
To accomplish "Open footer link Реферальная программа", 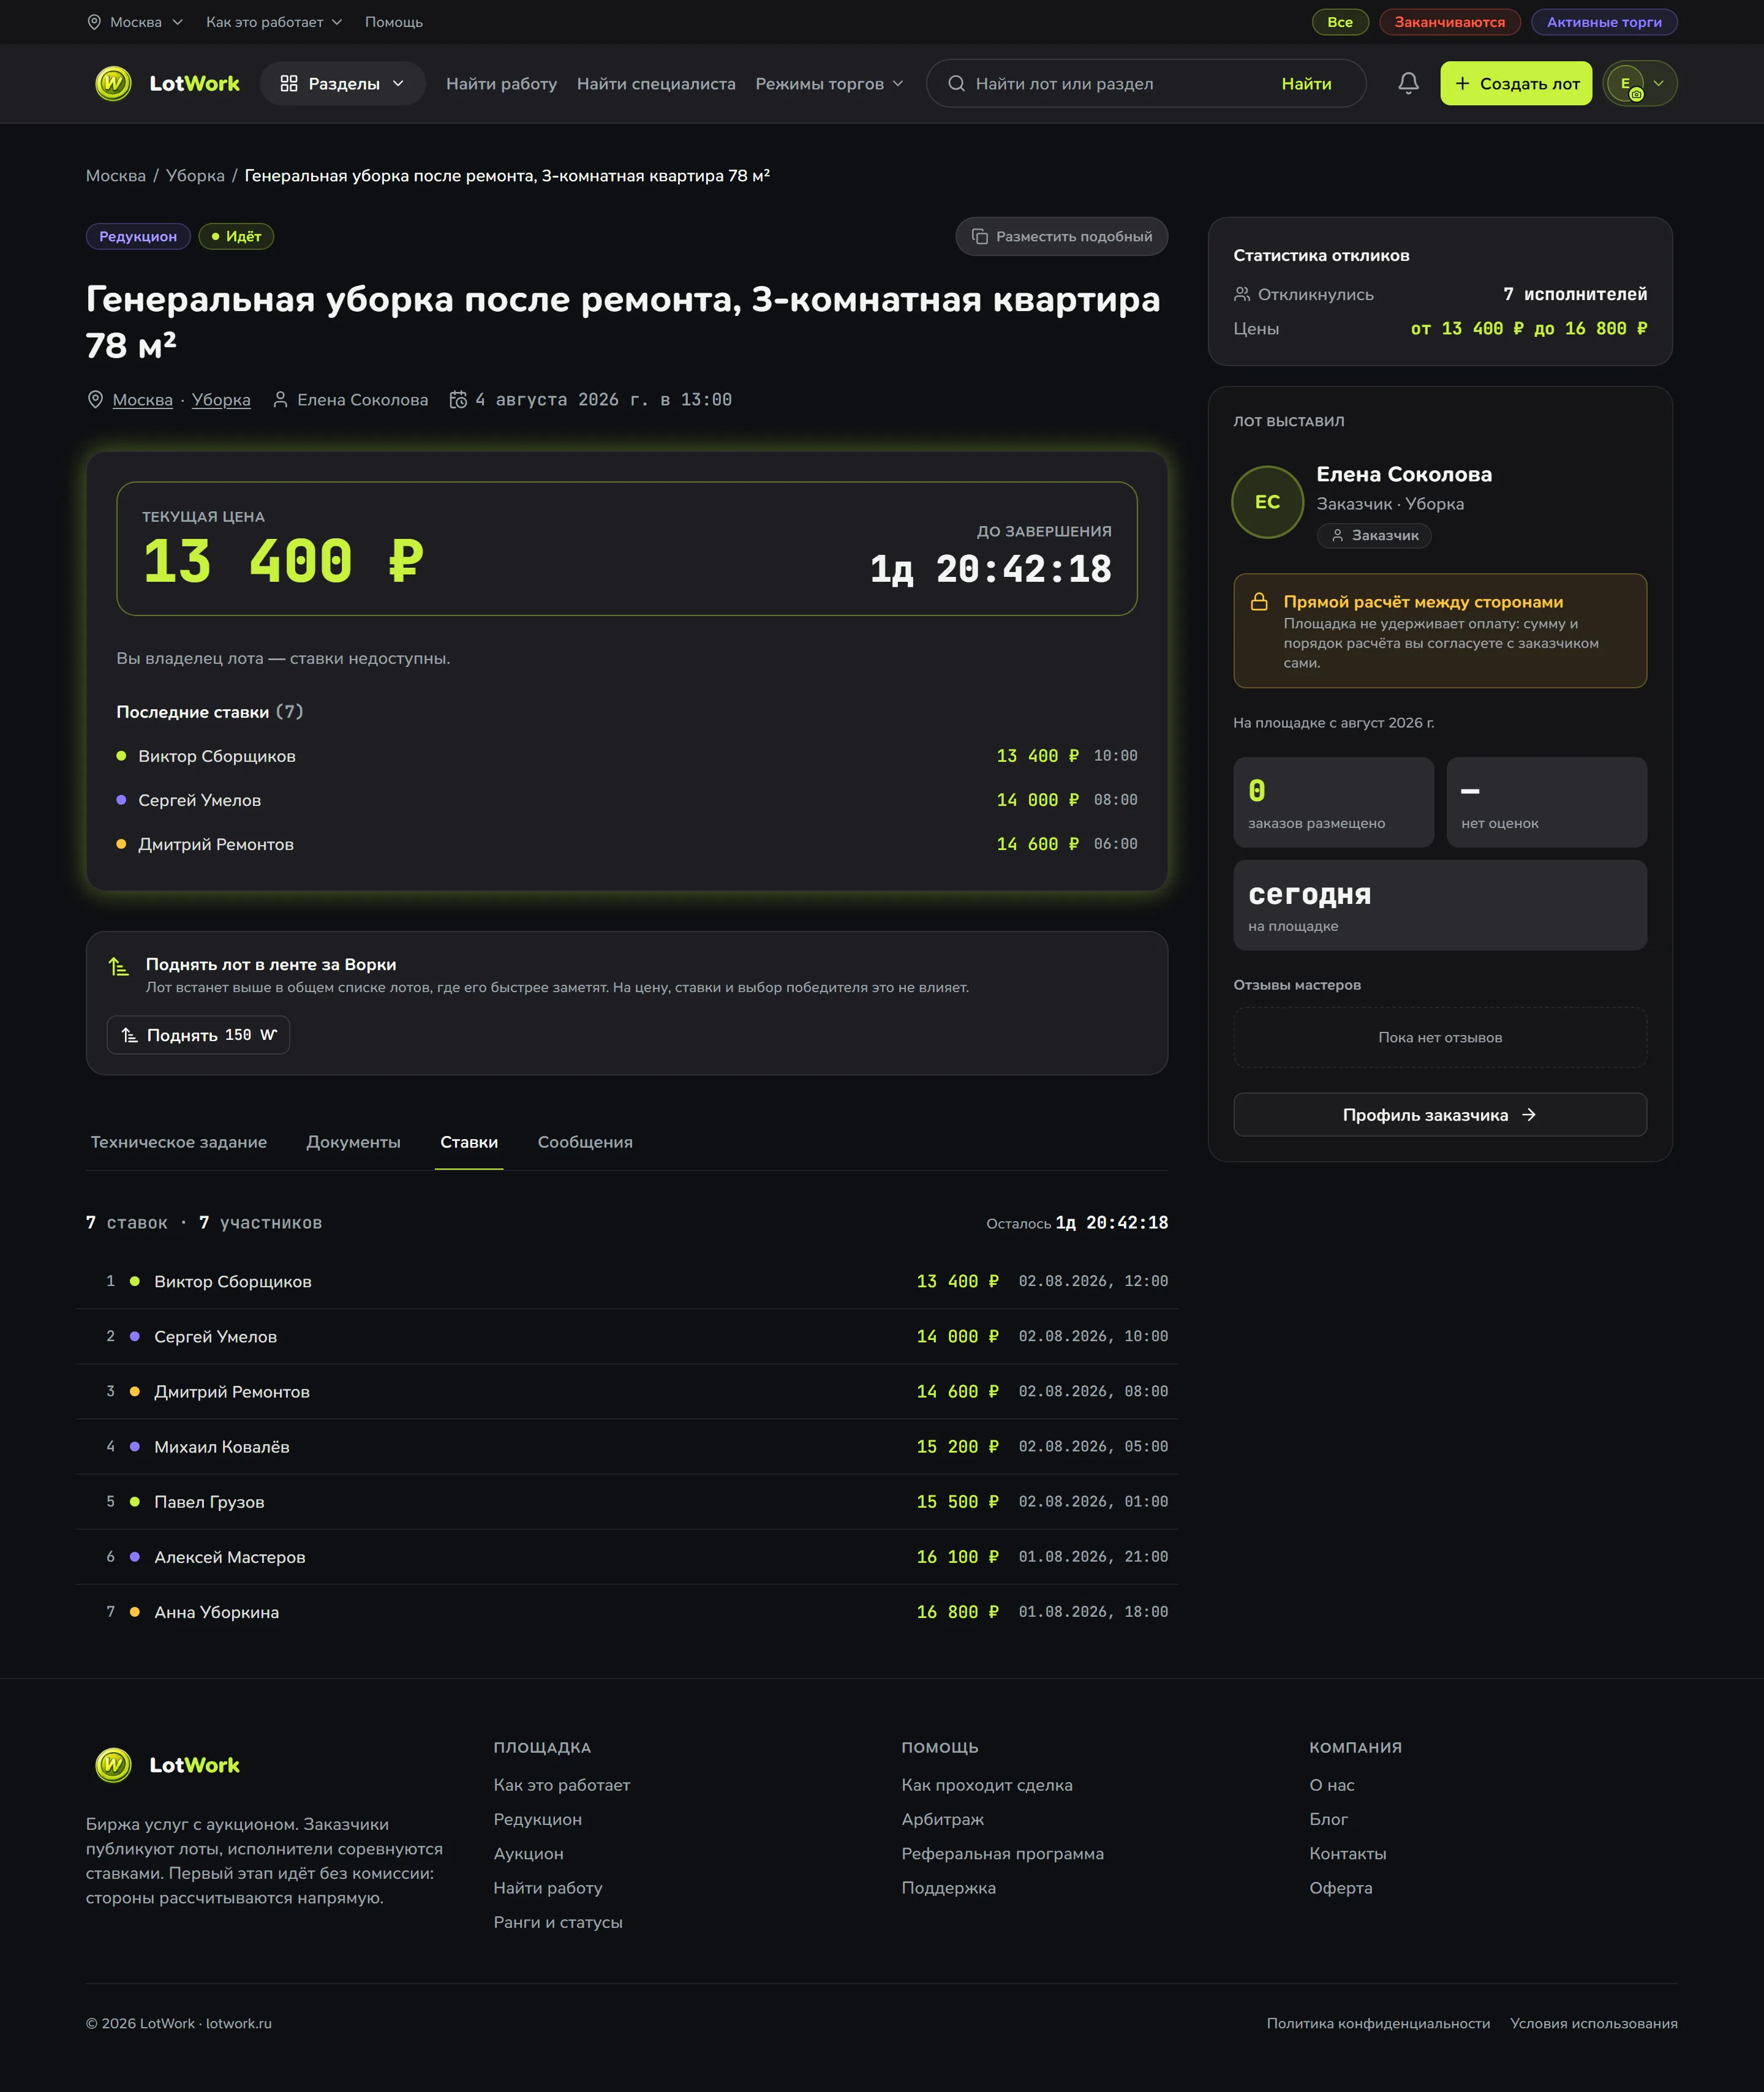I will 1003,1854.
